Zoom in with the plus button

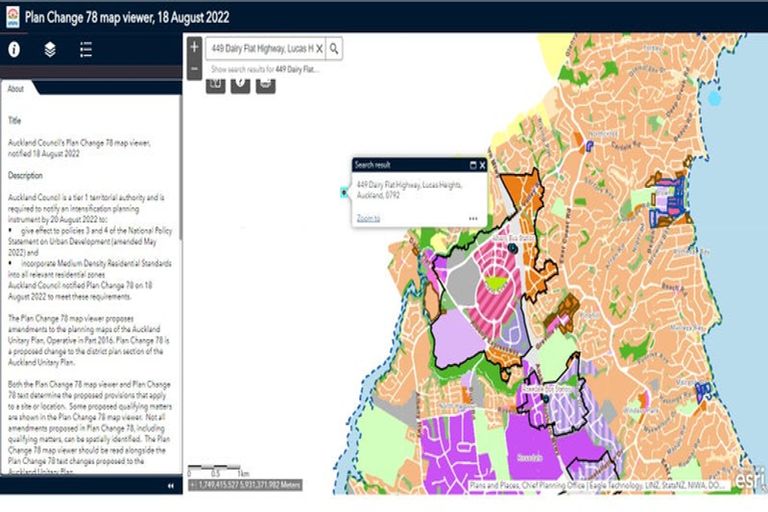[194, 46]
